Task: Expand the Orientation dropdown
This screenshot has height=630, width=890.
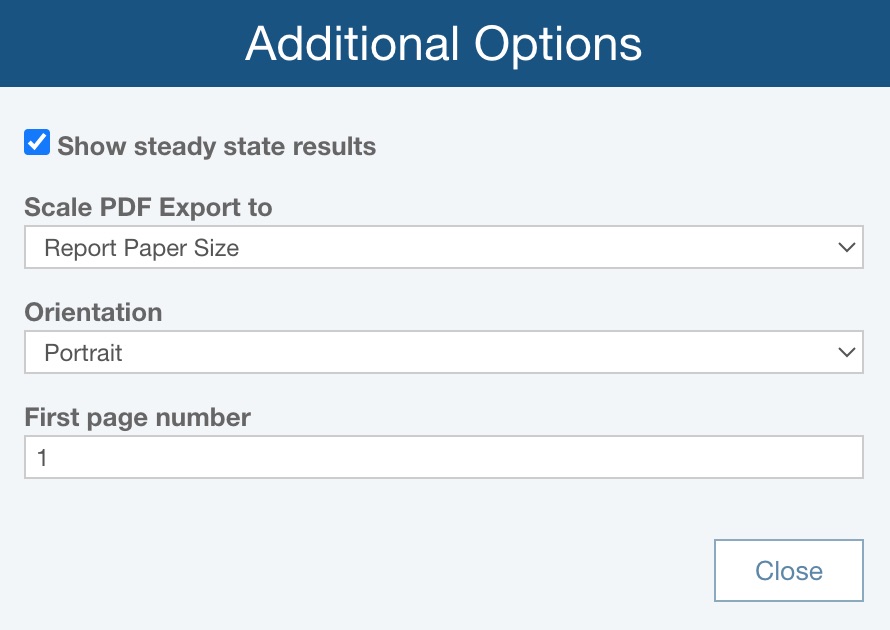Action: click(x=443, y=352)
